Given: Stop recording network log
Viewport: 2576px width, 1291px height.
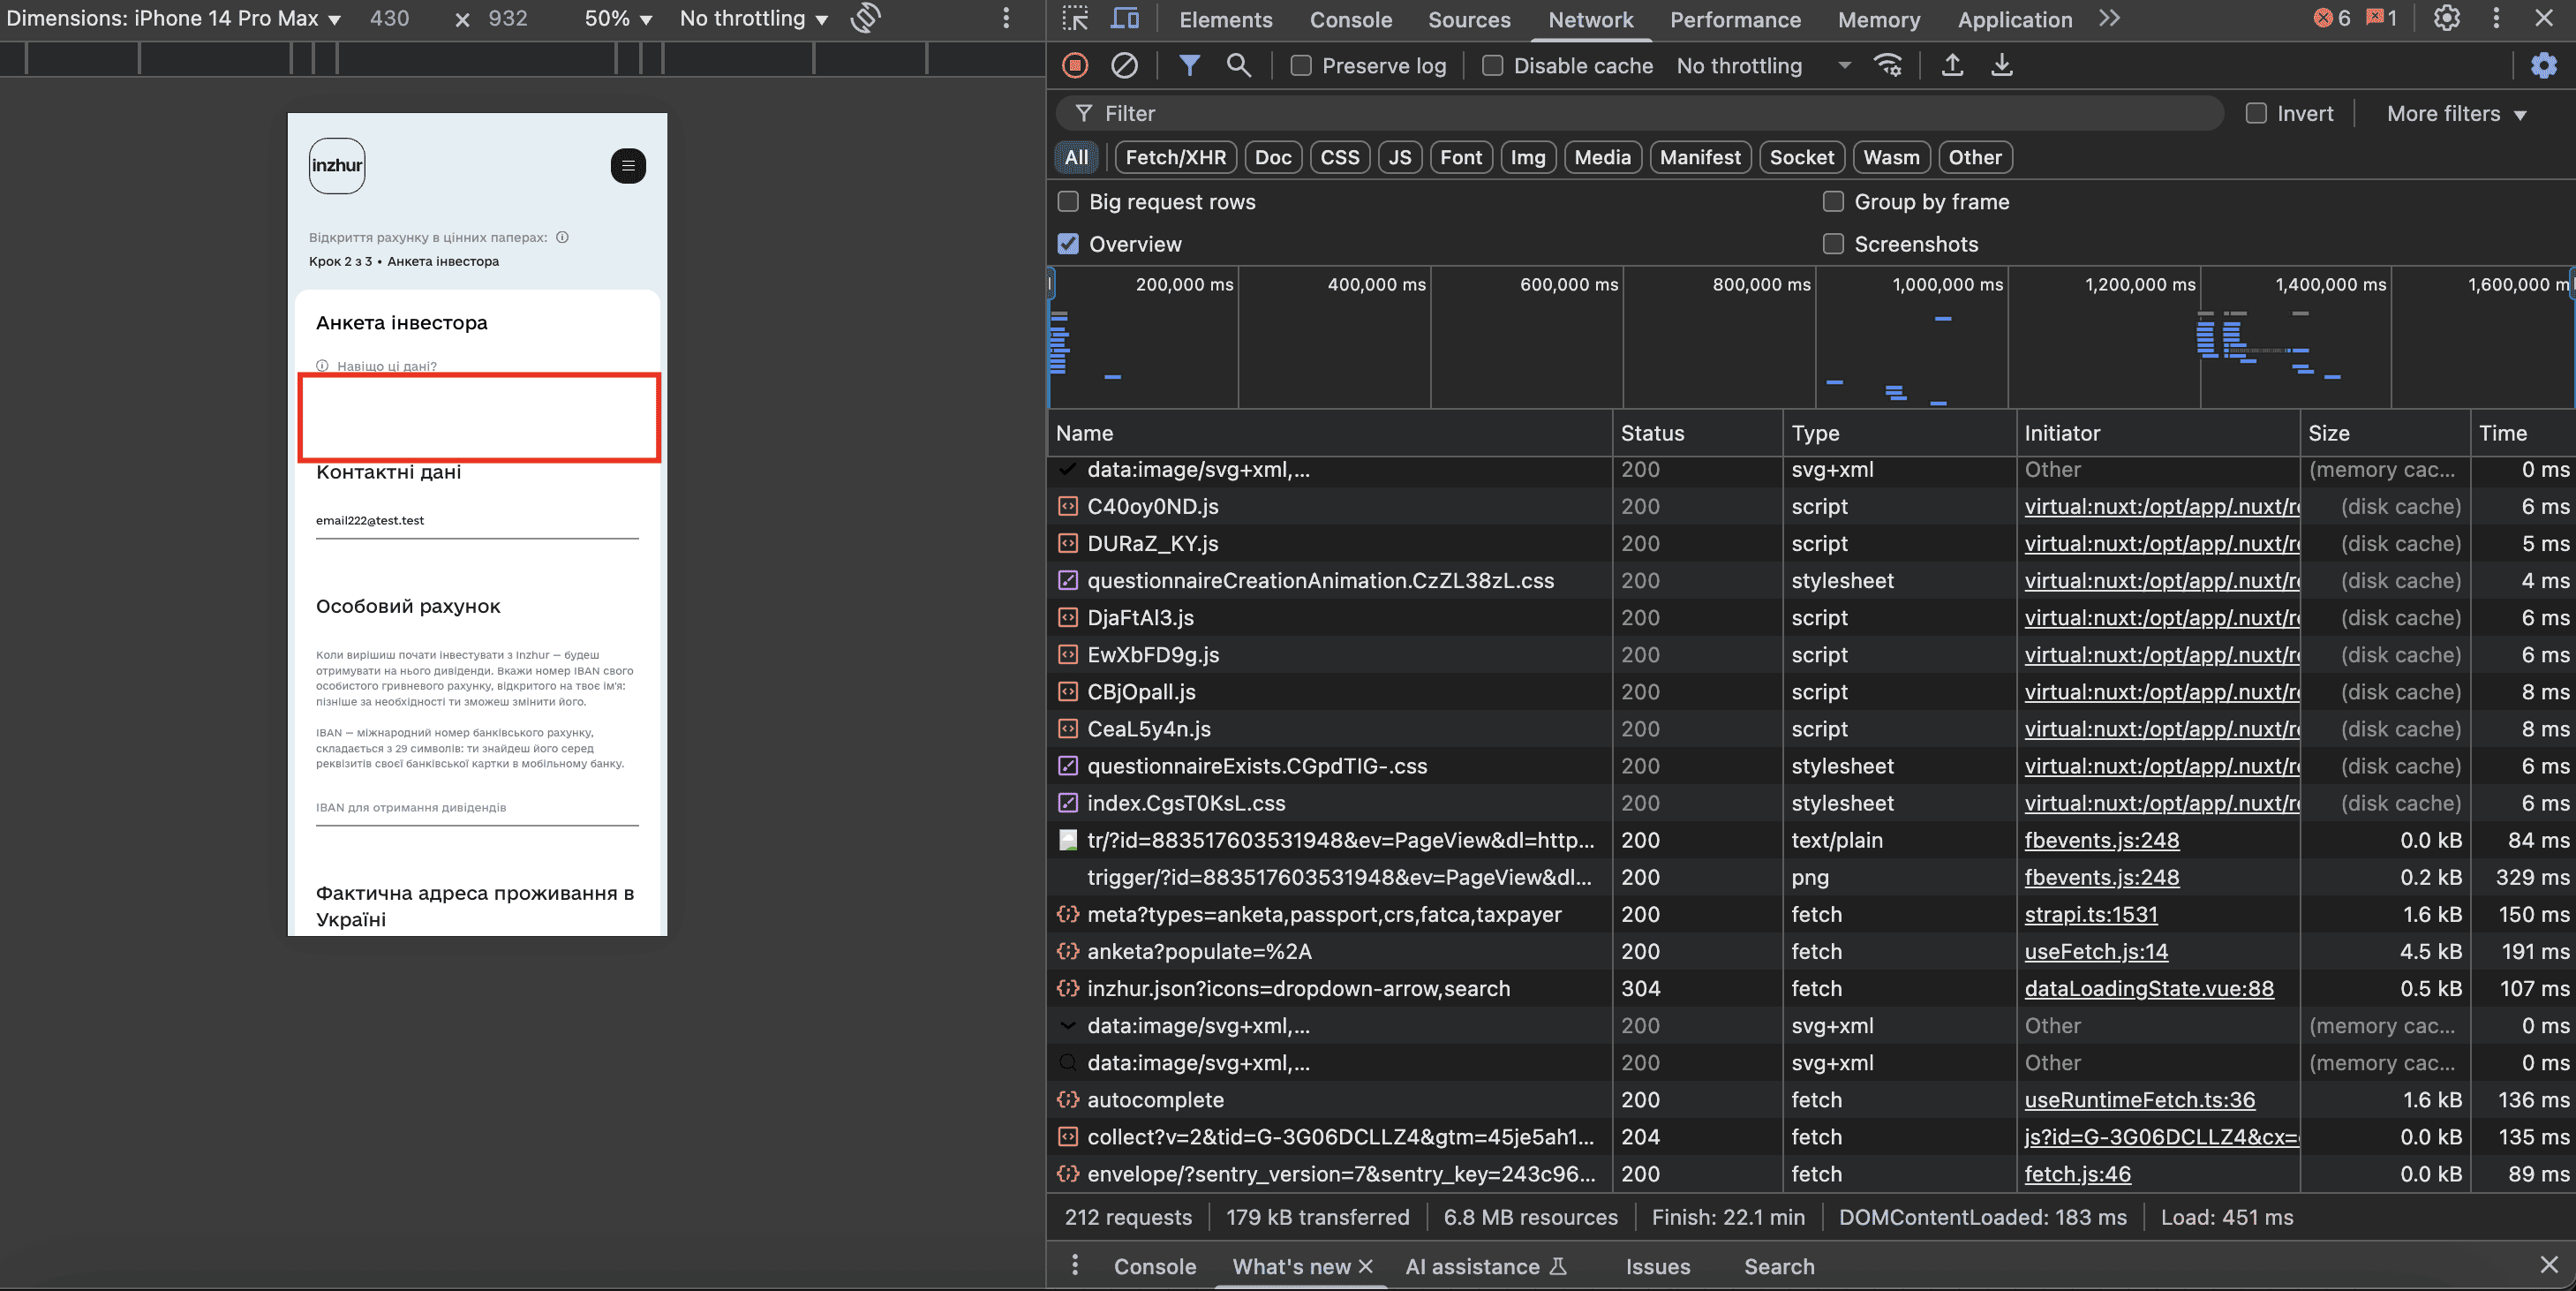Looking at the screenshot, I should point(1075,66).
